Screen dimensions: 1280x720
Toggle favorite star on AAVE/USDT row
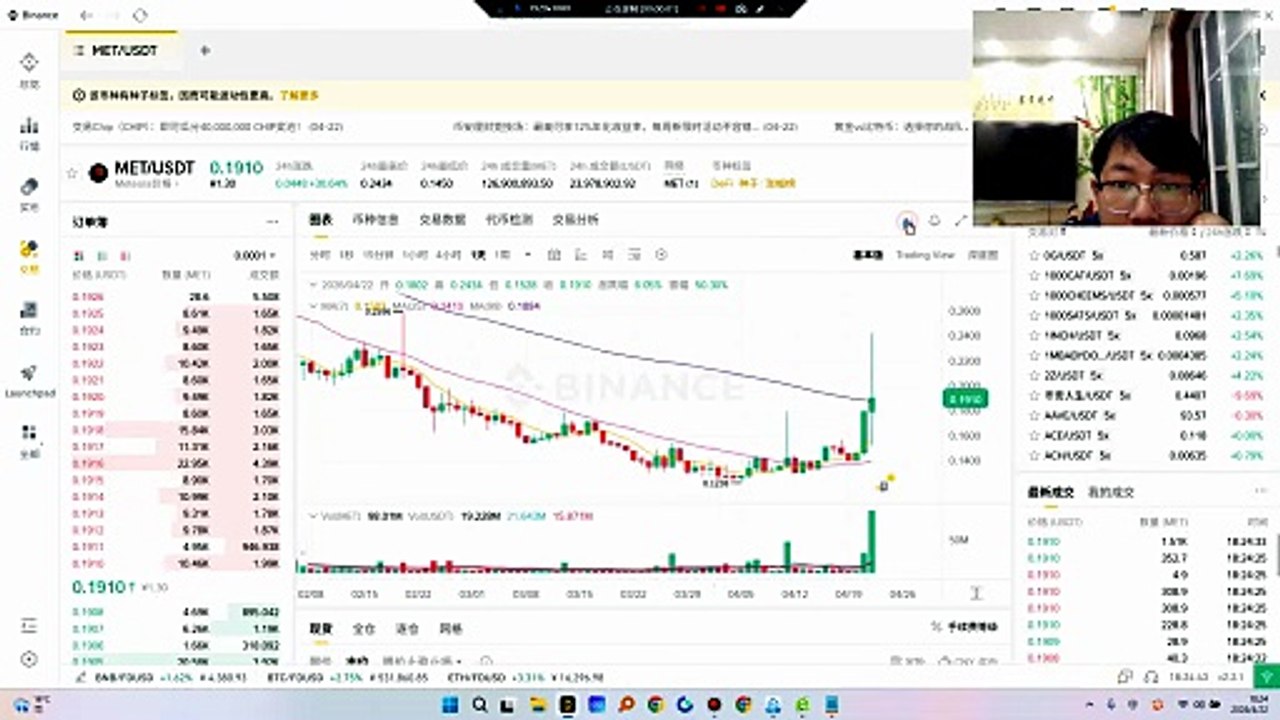coord(1034,415)
